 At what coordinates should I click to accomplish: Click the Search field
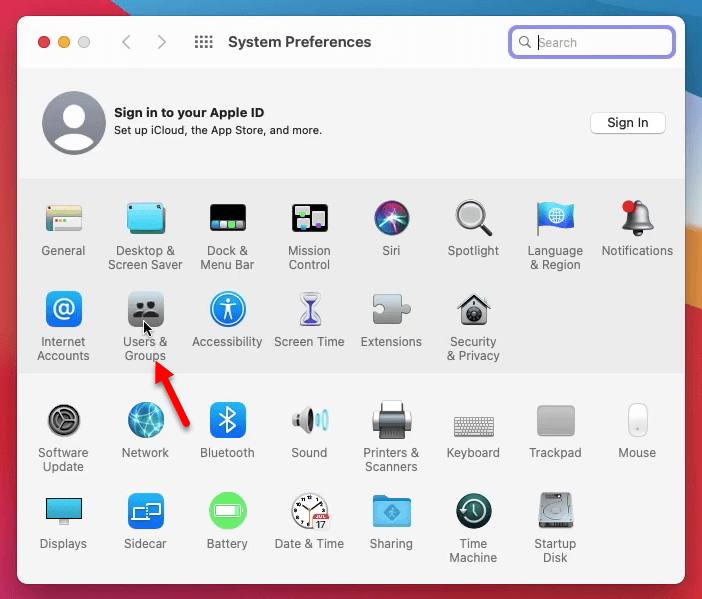pos(592,42)
